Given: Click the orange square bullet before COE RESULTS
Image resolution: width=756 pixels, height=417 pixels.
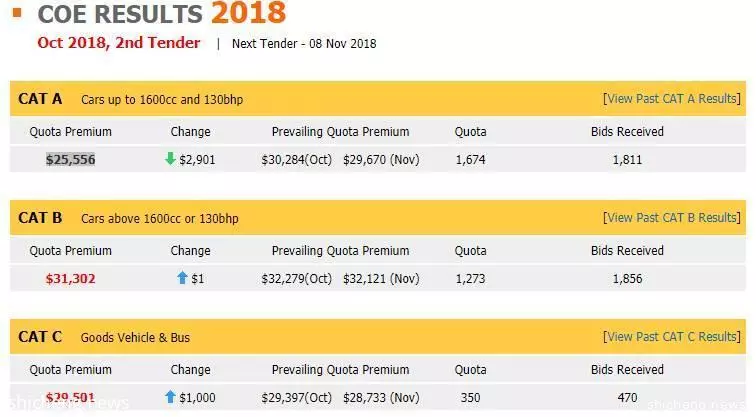Looking at the screenshot, I should point(17,13).
